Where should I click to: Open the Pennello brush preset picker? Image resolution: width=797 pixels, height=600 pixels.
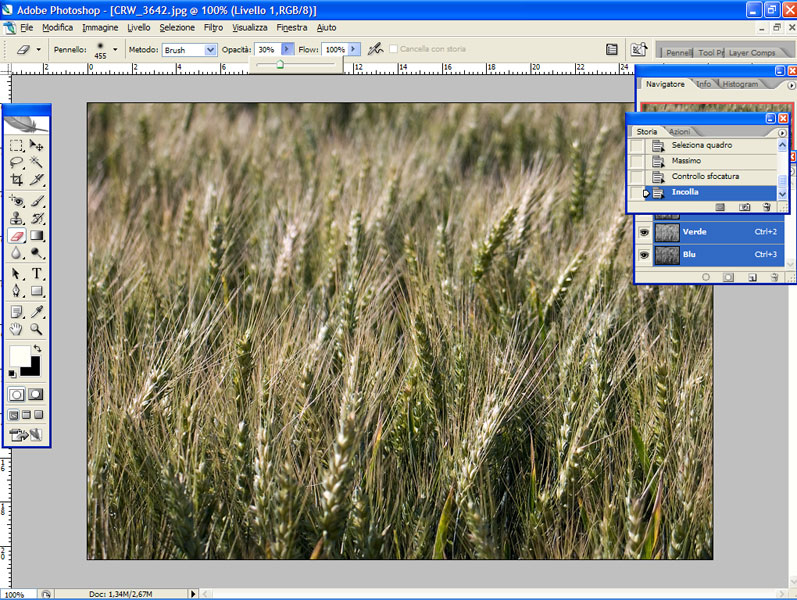[x=115, y=49]
